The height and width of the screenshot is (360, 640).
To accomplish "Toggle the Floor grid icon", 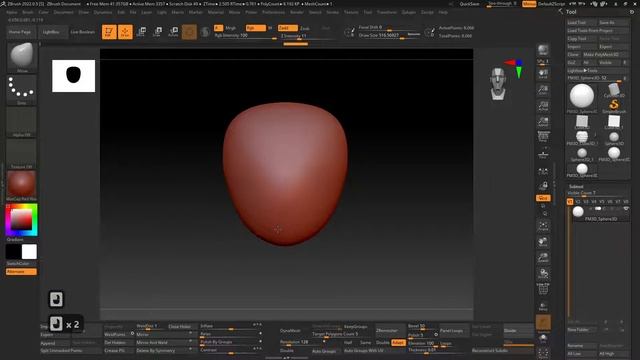I will [x=543, y=155].
